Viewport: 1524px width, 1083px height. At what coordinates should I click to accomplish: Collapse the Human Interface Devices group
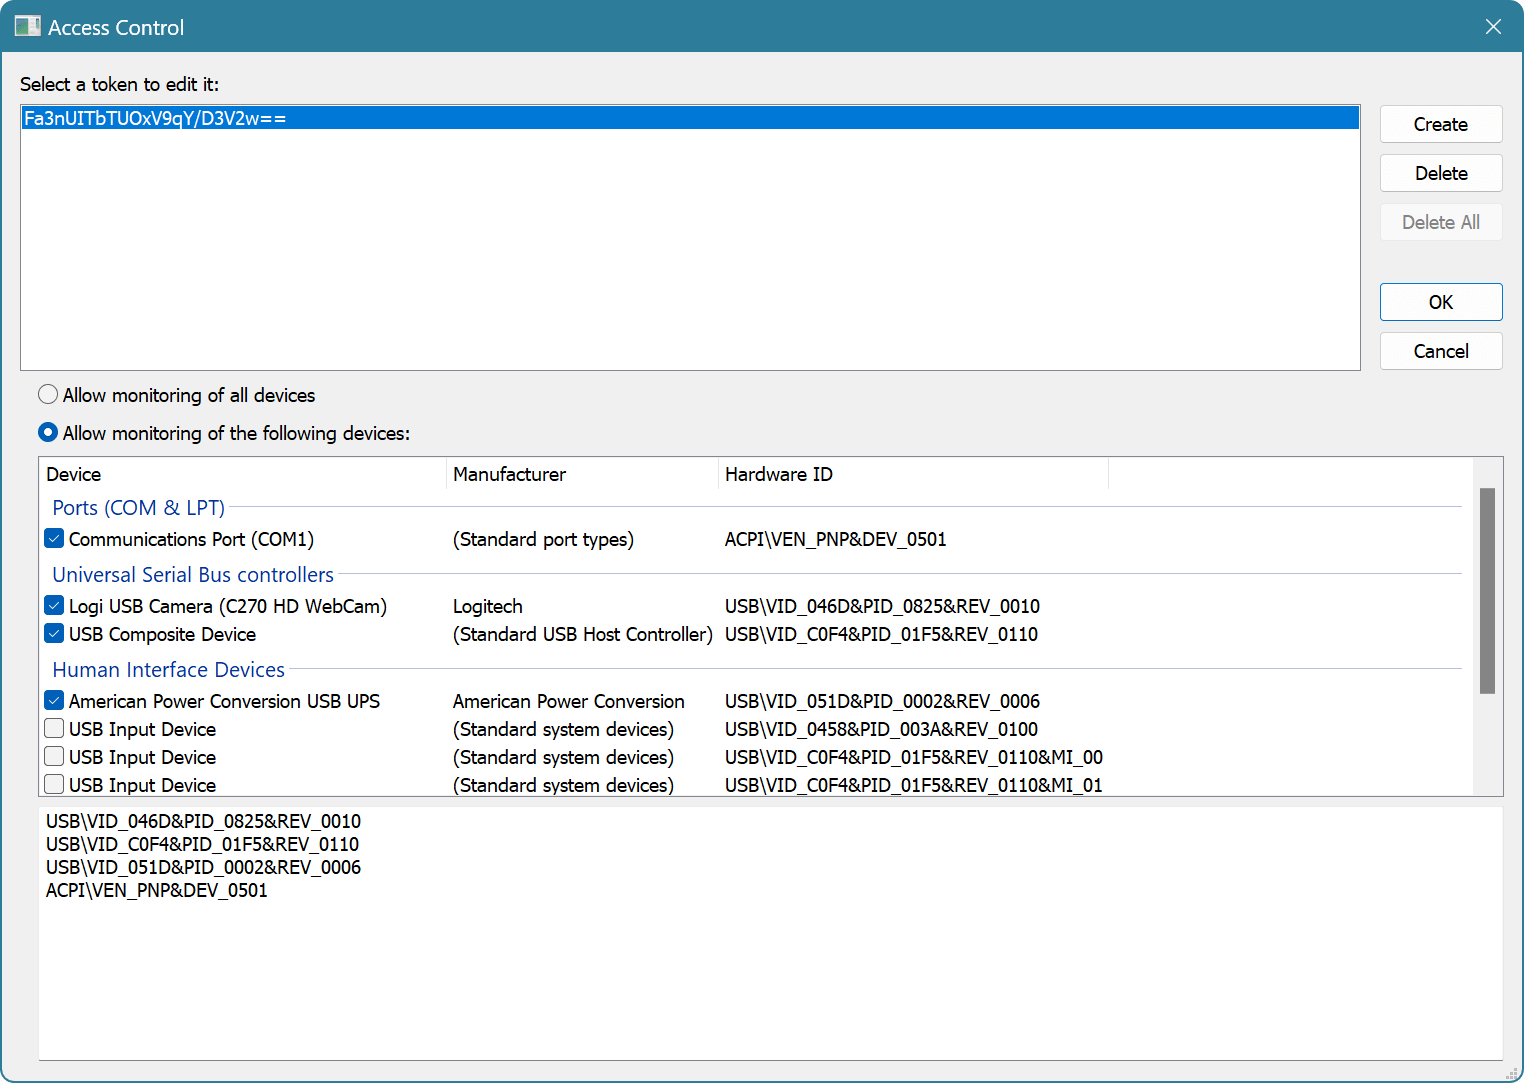point(168,670)
